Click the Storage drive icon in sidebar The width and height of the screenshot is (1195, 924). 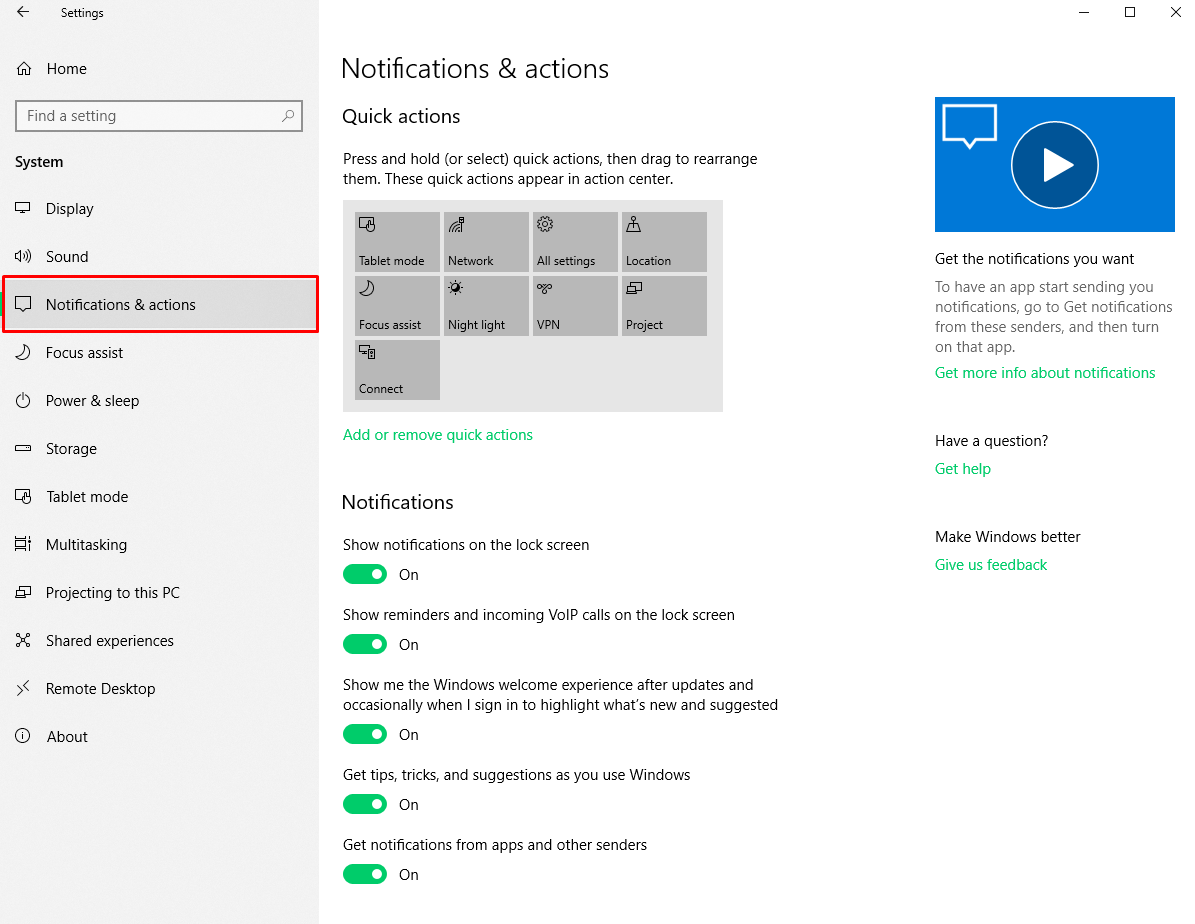pyautogui.click(x=23, y=448)
